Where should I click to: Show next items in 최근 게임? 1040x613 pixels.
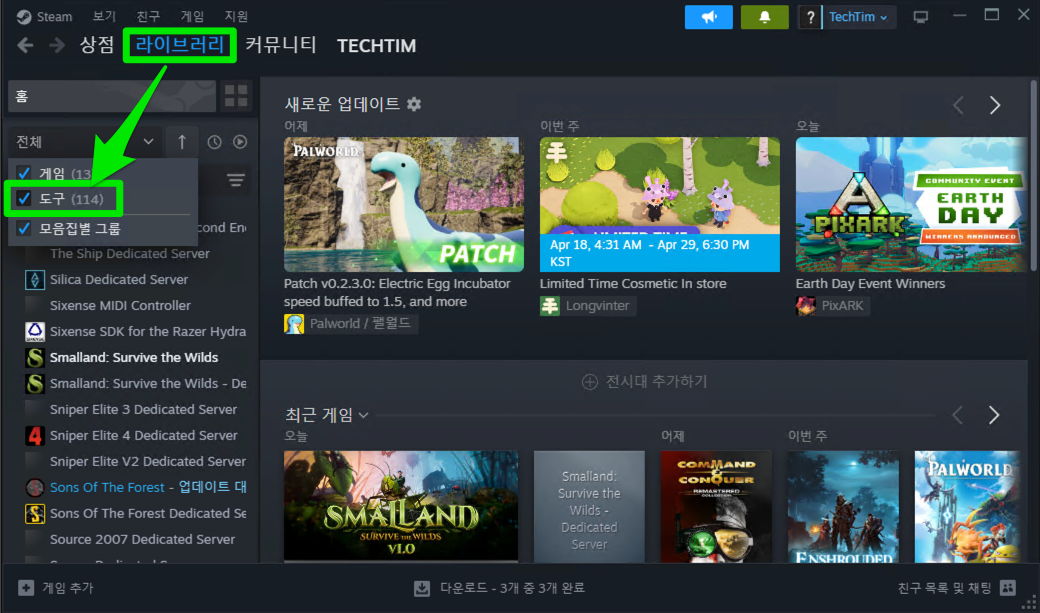pos(994,415)
